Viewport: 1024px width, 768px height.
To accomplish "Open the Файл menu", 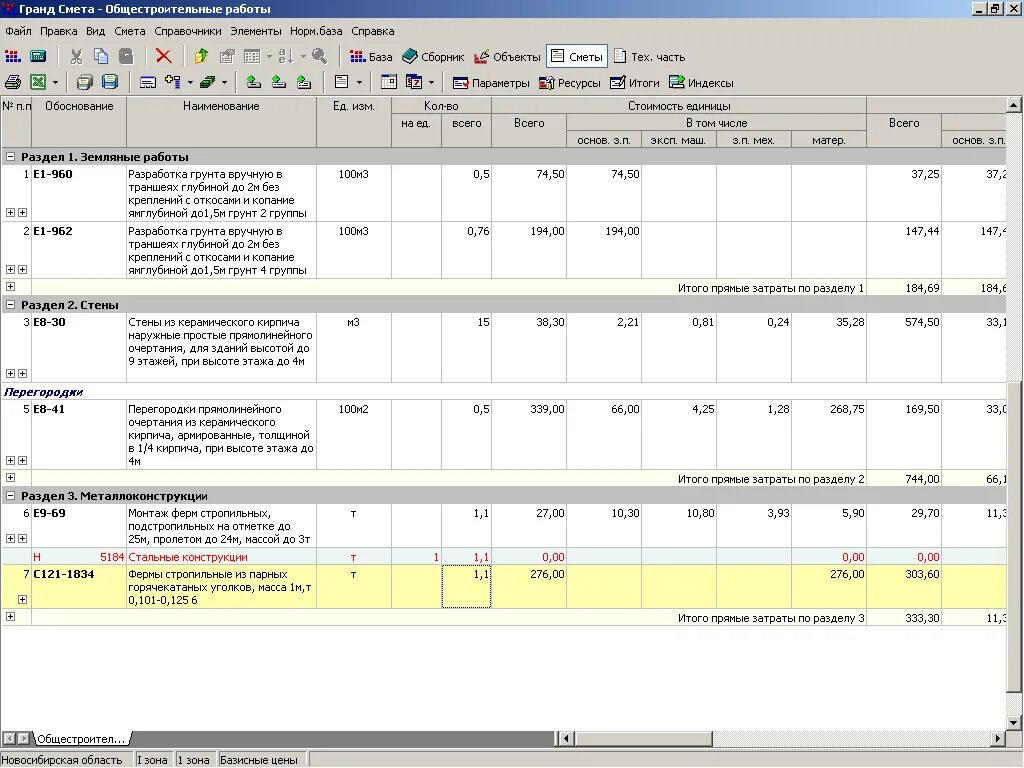I will pyautogui.click(x=18, y=31).
